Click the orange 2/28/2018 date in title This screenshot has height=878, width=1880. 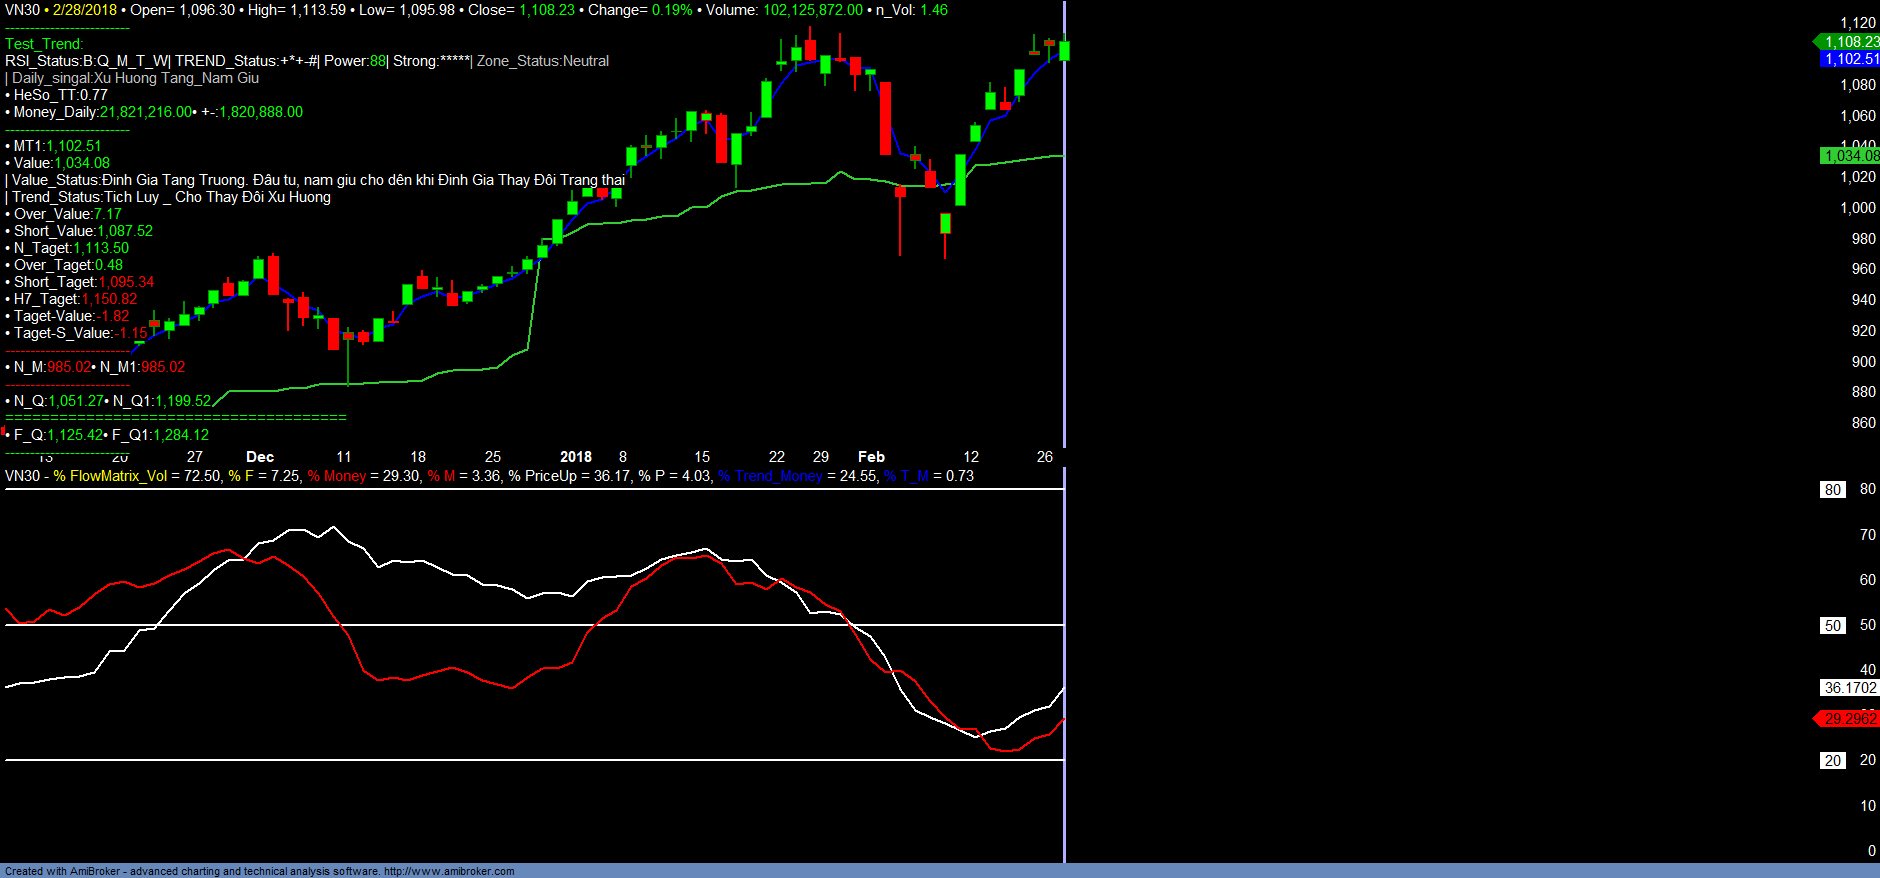tap(85, 10)
